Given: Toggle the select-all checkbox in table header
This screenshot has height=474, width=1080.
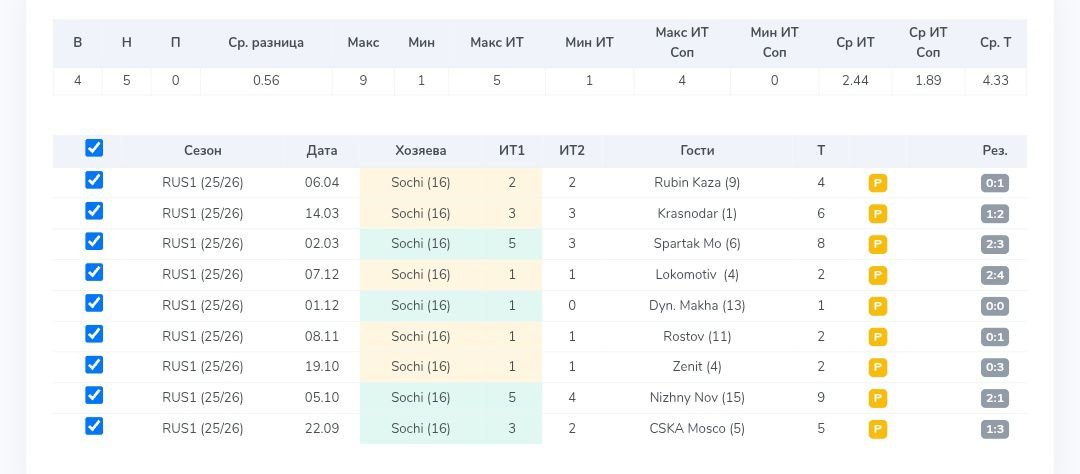Looking at the screenshot, I should [94, 148].
